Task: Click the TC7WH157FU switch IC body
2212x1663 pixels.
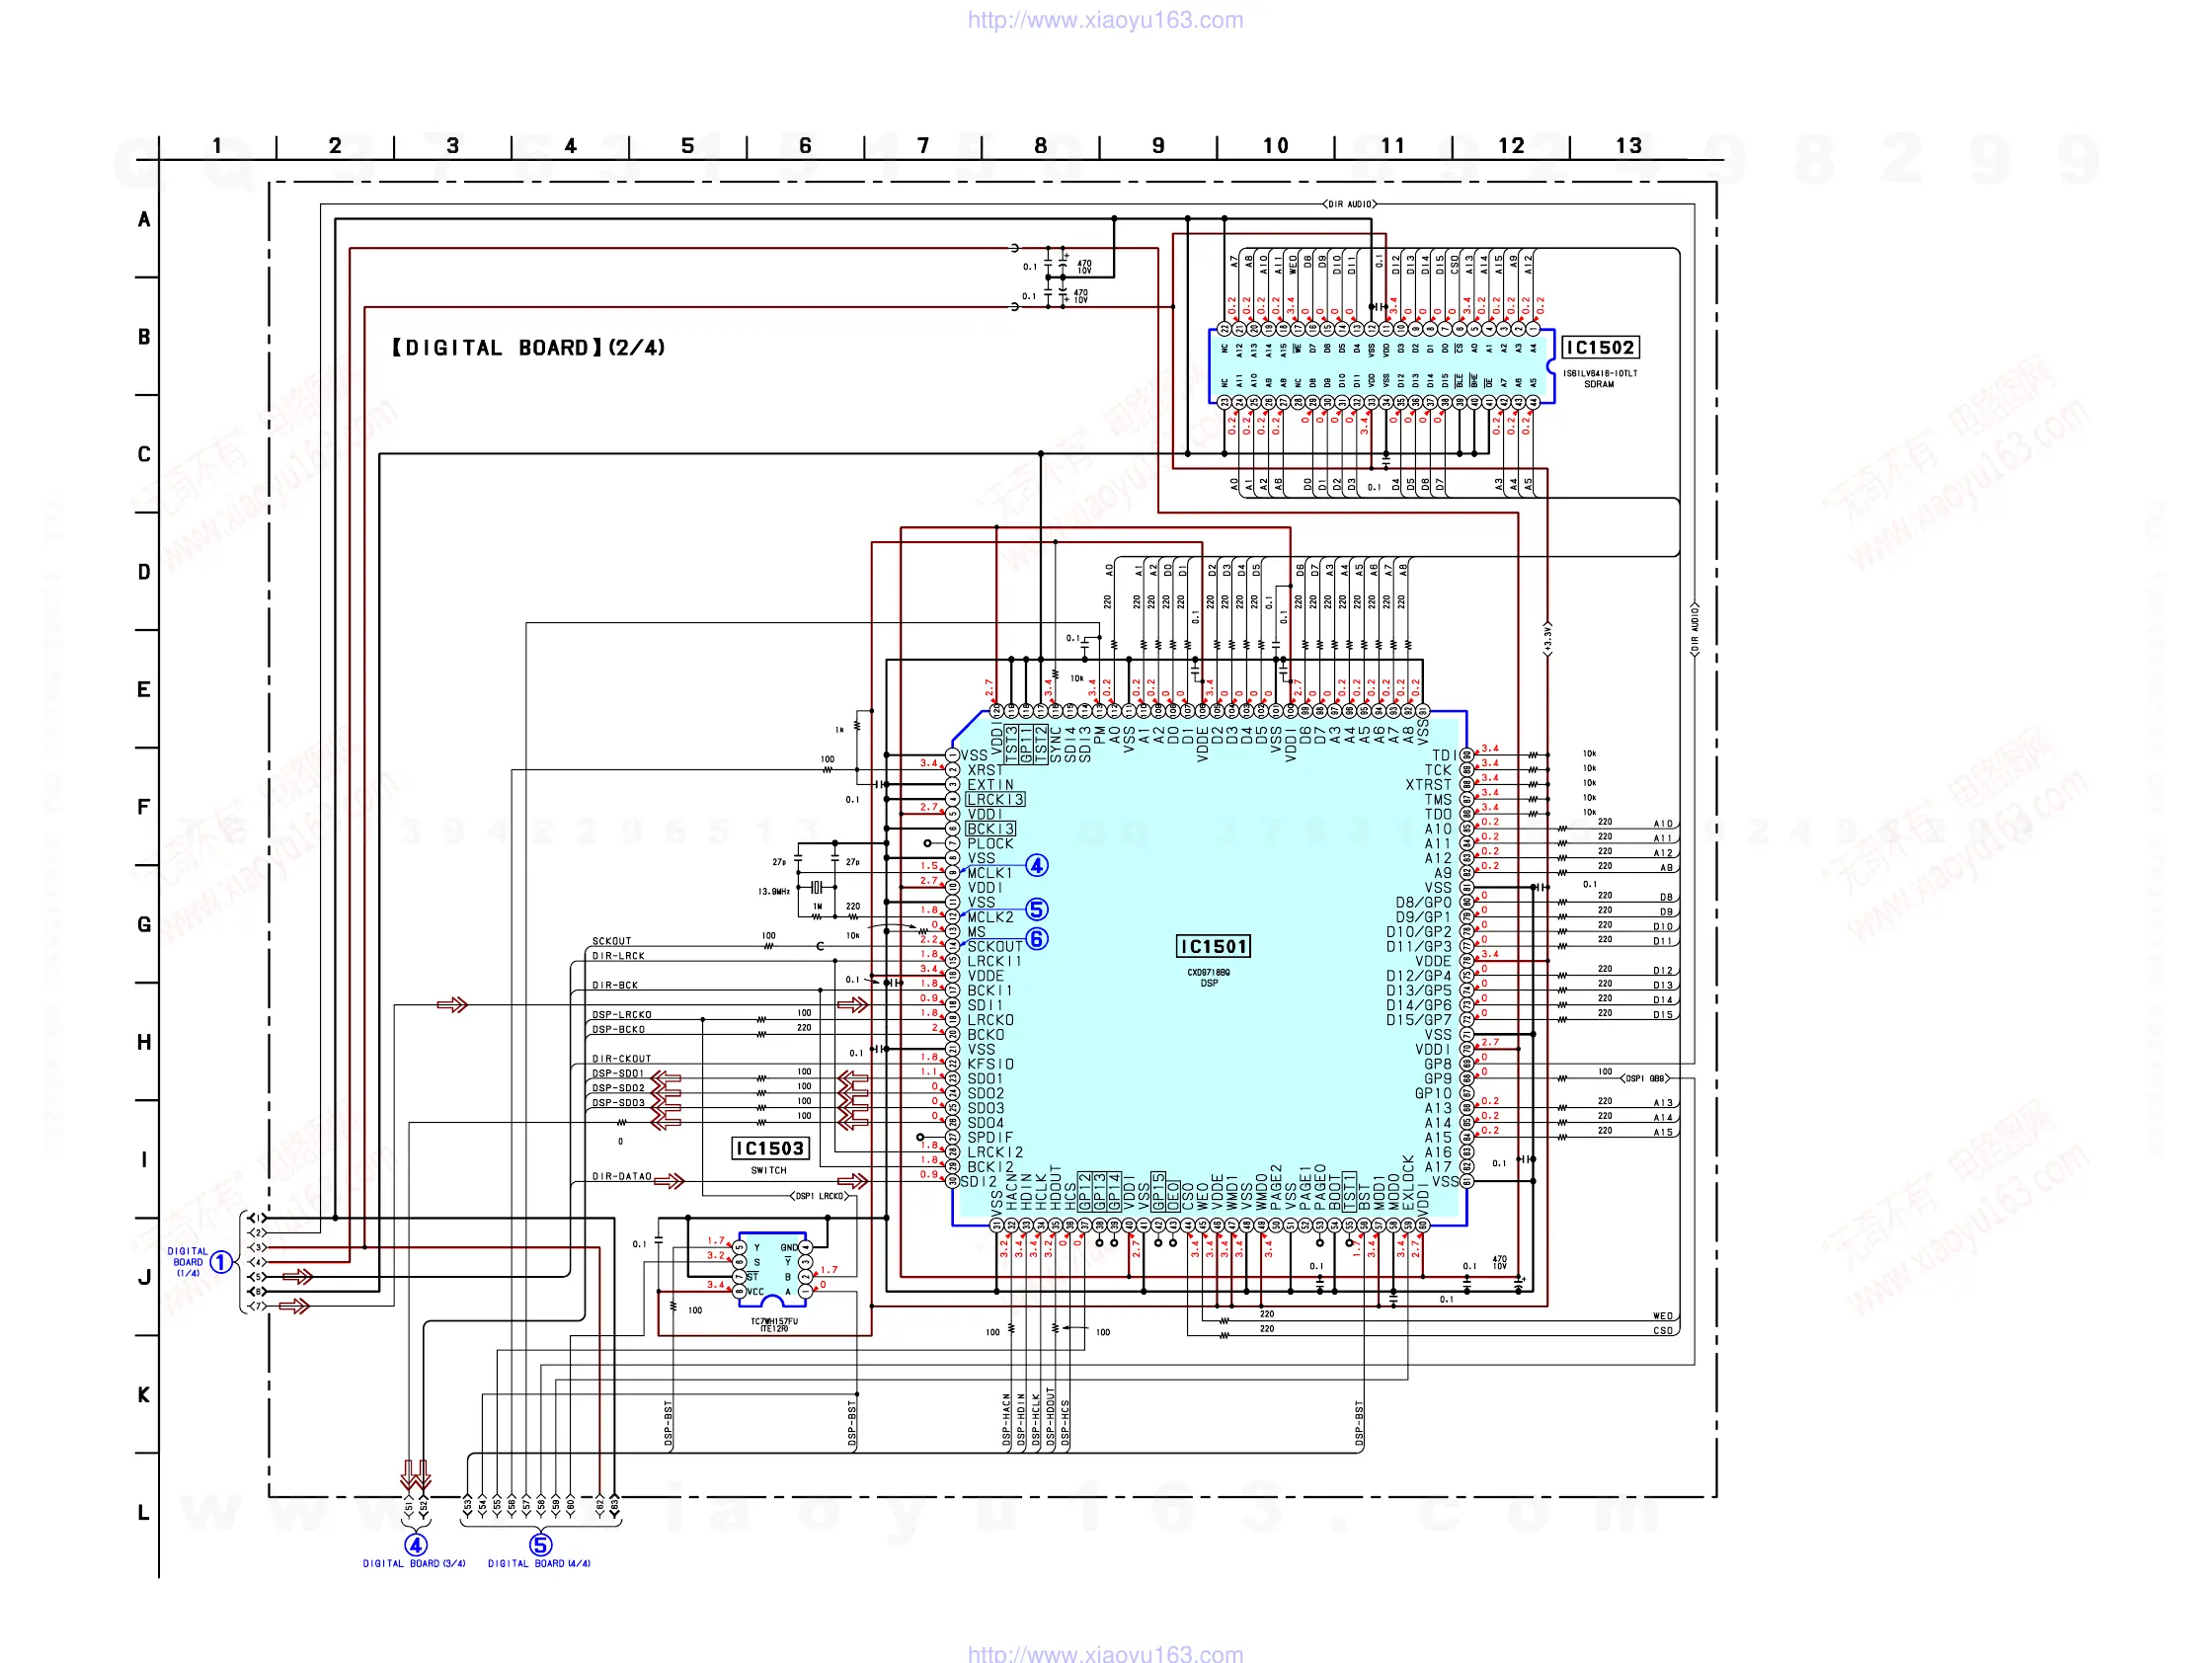Action: click(x=772, y=1268)
